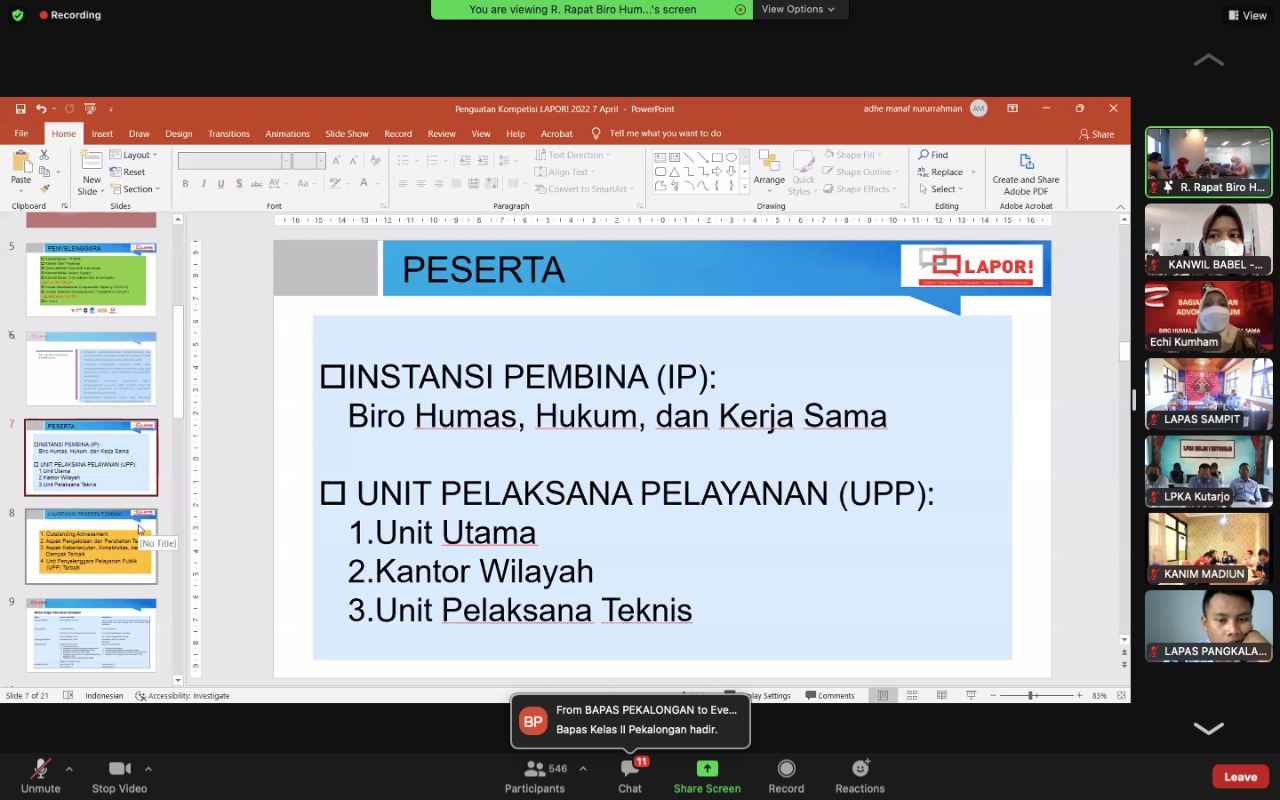The image size is (1280, 800).
Task: Open audio options arrow beside Unmute
Action: click(x=69, y=769)
